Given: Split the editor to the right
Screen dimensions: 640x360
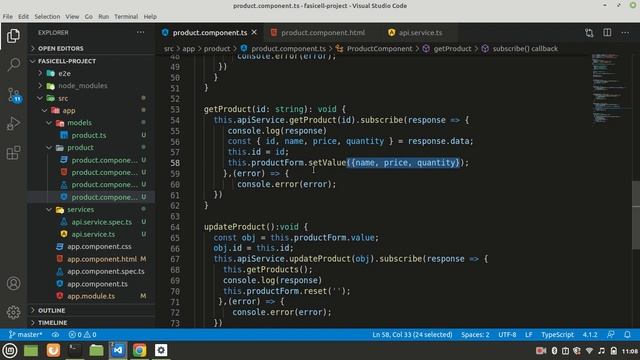Looking at the screenshot, I should (607, 33).
